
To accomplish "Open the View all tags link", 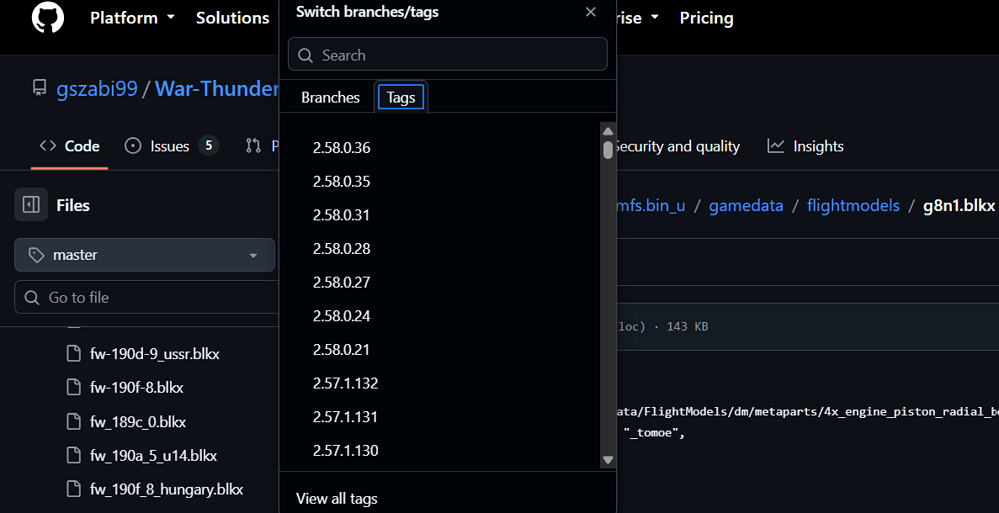I will click(336, 498).
